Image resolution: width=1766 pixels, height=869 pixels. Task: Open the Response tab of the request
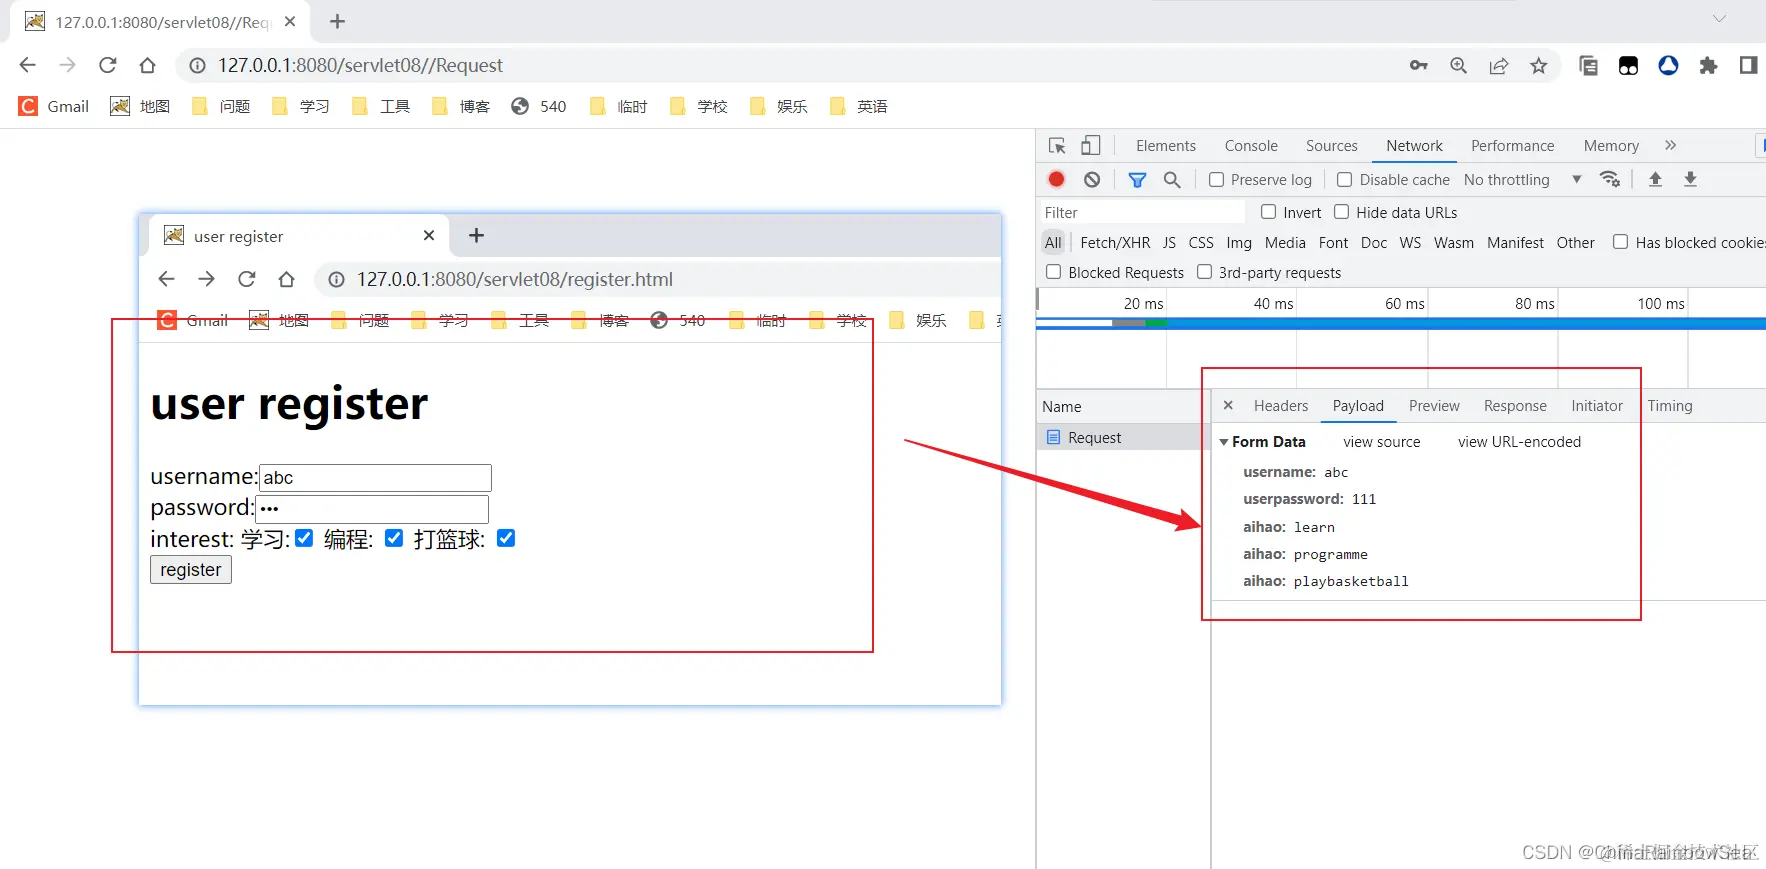(1515, 405)
